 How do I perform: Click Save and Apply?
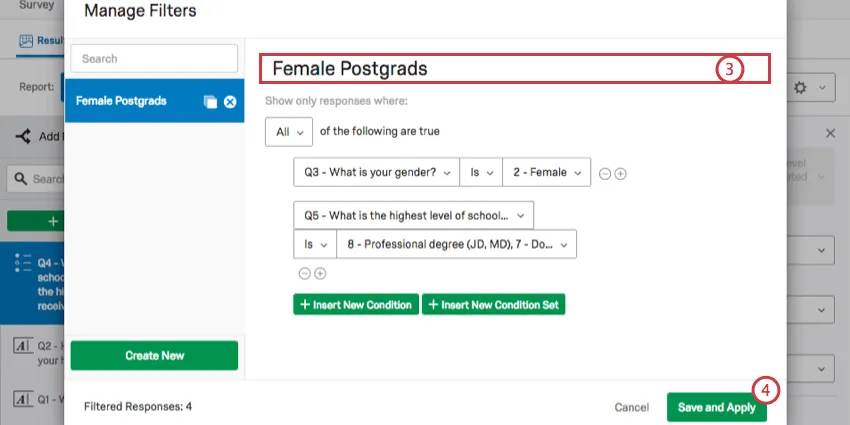715,407
